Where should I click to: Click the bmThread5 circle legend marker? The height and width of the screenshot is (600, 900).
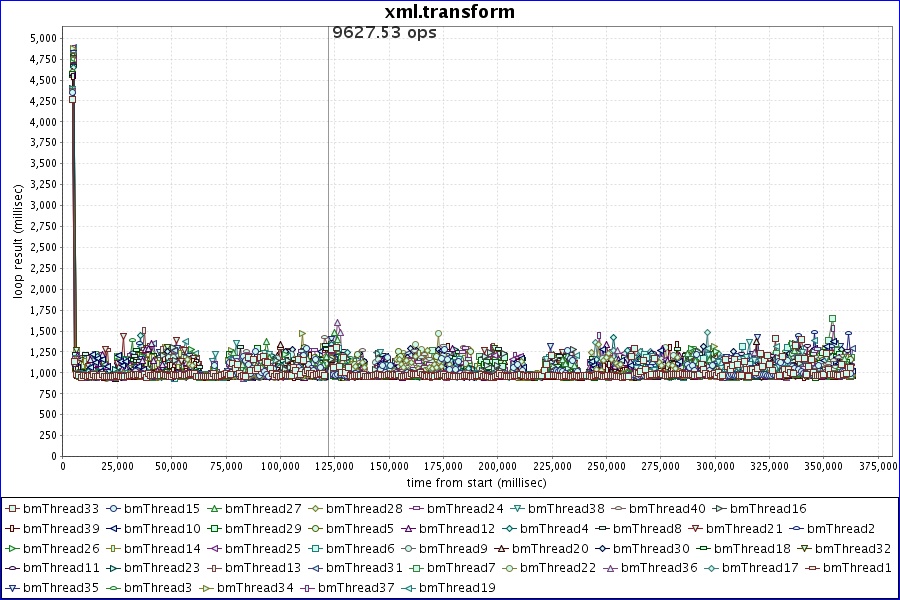pyautogui.click(x=314, y=528)
